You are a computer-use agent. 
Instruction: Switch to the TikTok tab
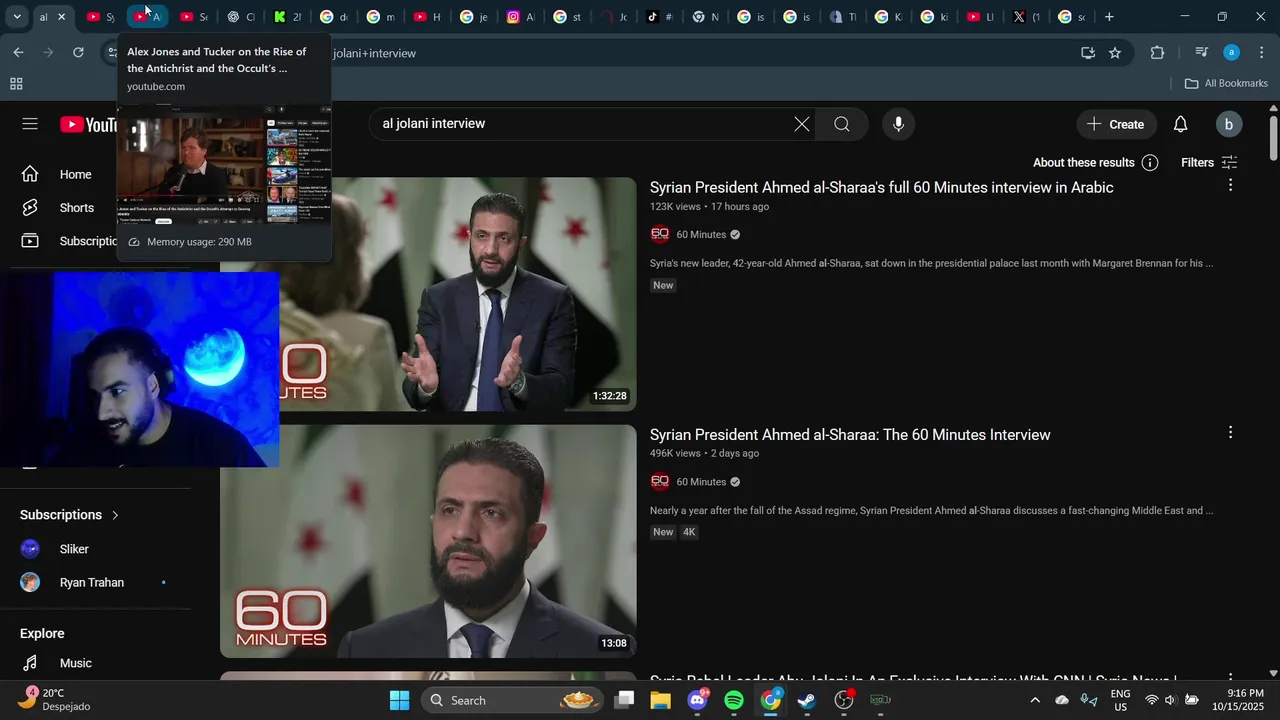pos(660,17)
